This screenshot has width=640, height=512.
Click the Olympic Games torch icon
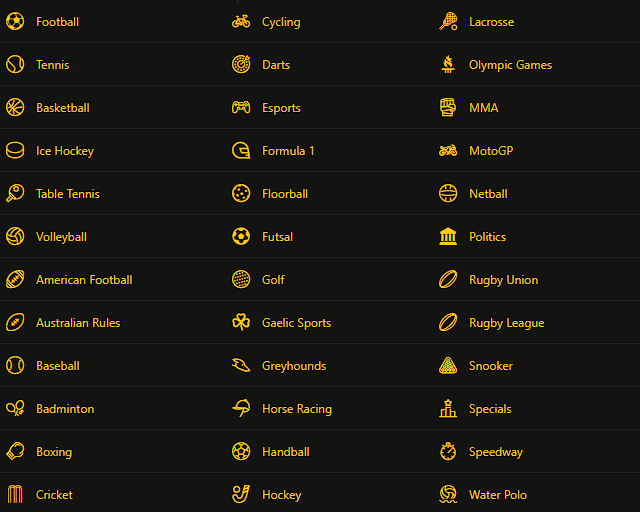[448, 64]
